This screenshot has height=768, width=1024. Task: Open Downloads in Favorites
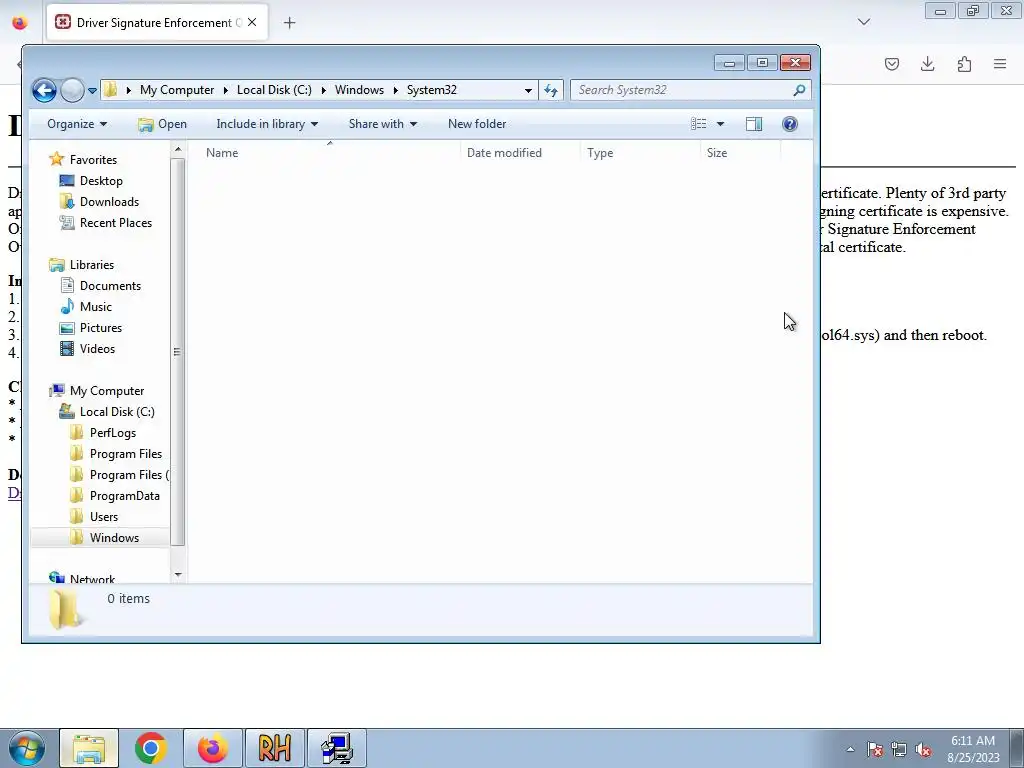(x=109, y=202)
